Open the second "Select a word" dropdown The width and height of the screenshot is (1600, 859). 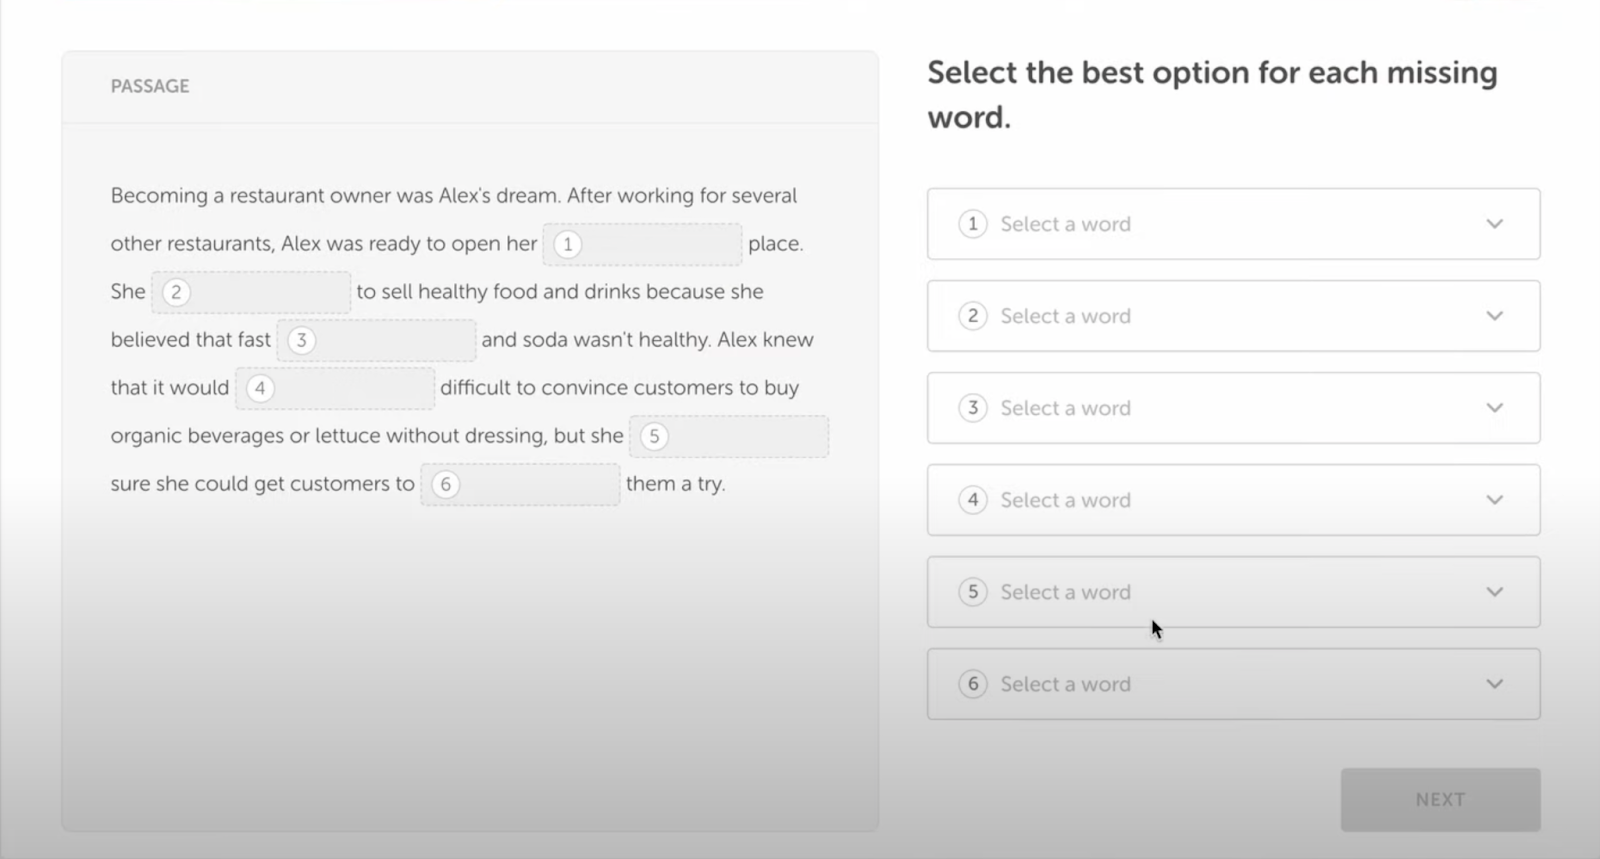(1232, 316)
